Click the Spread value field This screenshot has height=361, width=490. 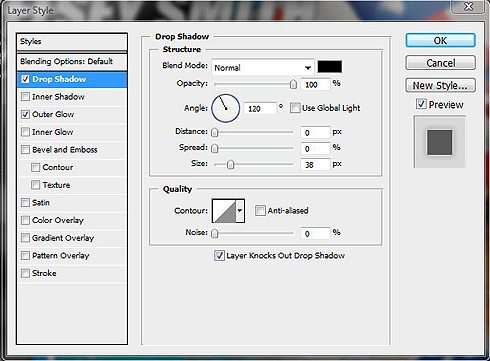point(315,149)
